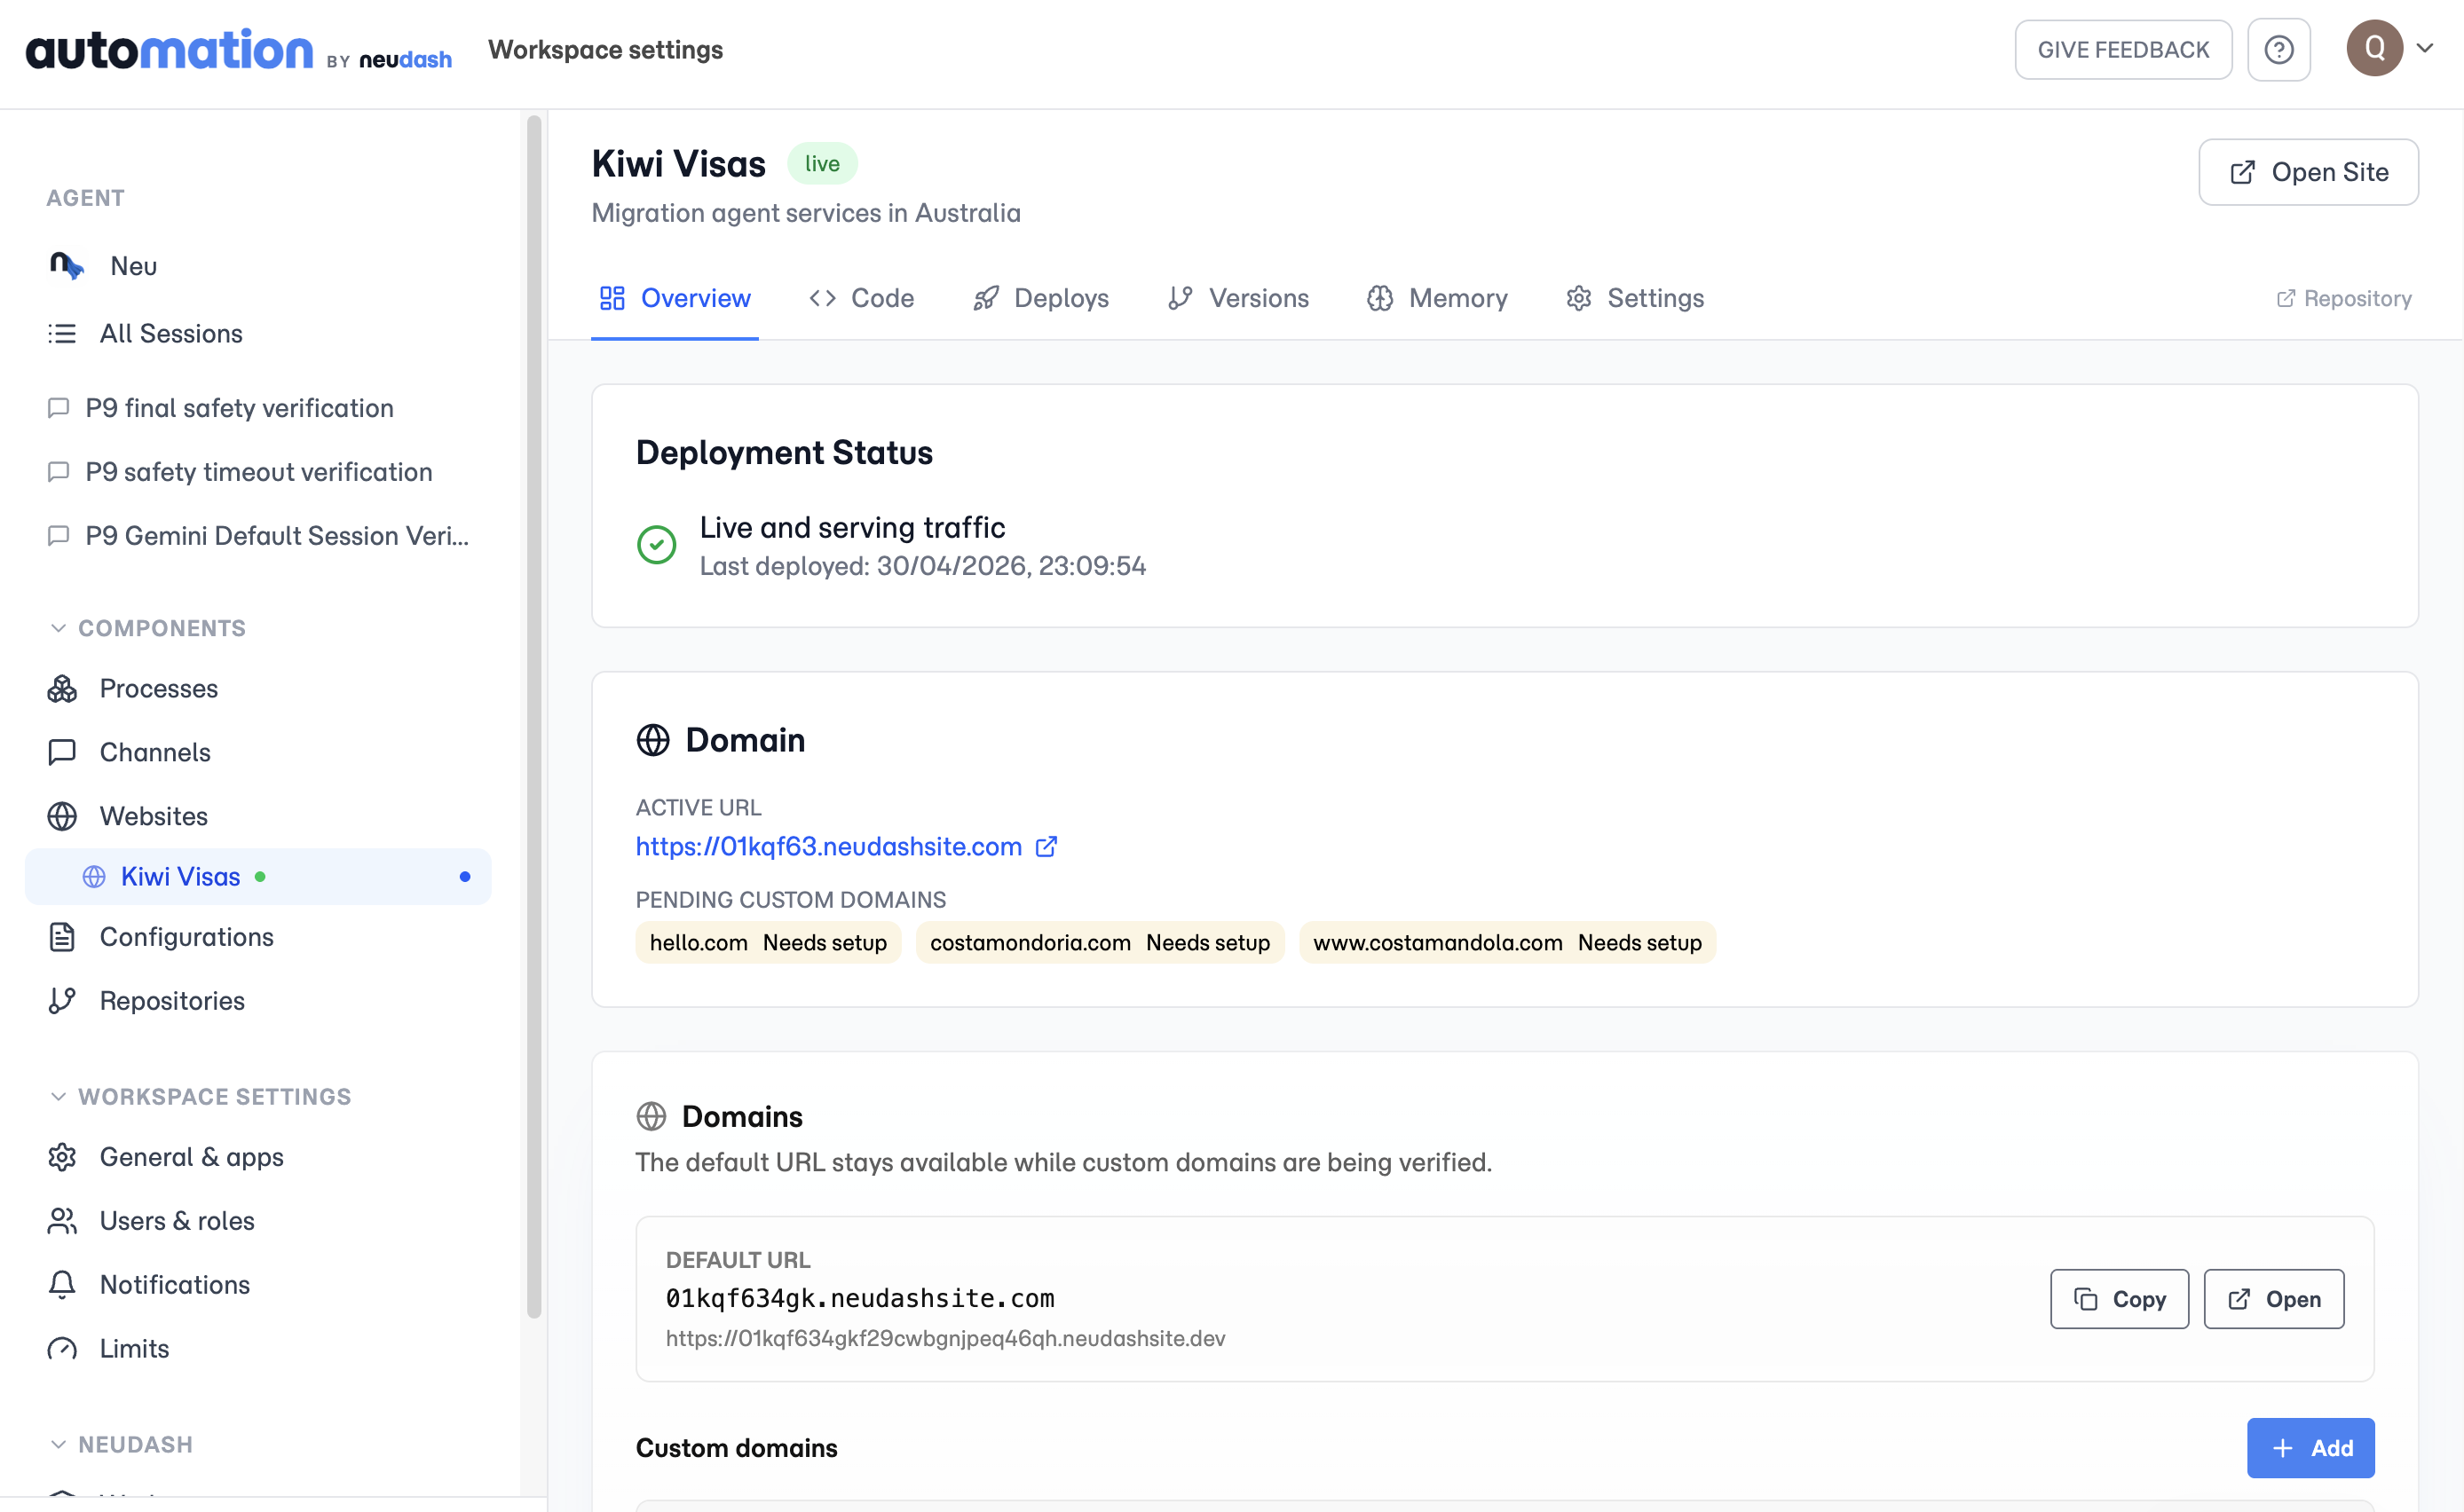Switch to the Versions tab
The width and height of the screenshot is (2464, 1512).
click(1238, 298)
